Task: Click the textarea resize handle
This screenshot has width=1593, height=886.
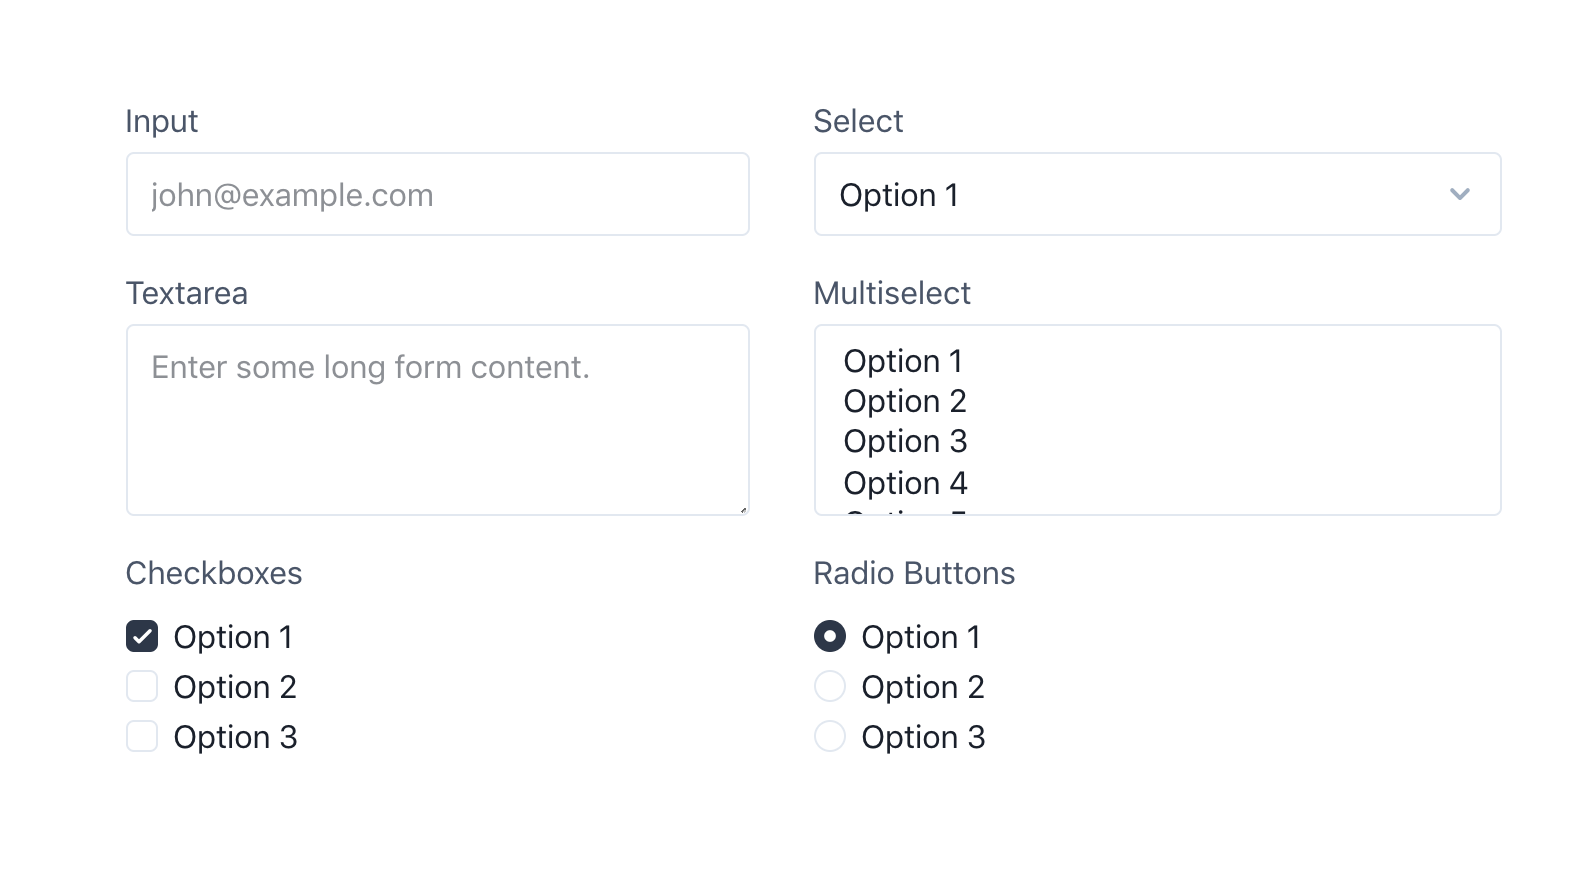Action: 744,509
